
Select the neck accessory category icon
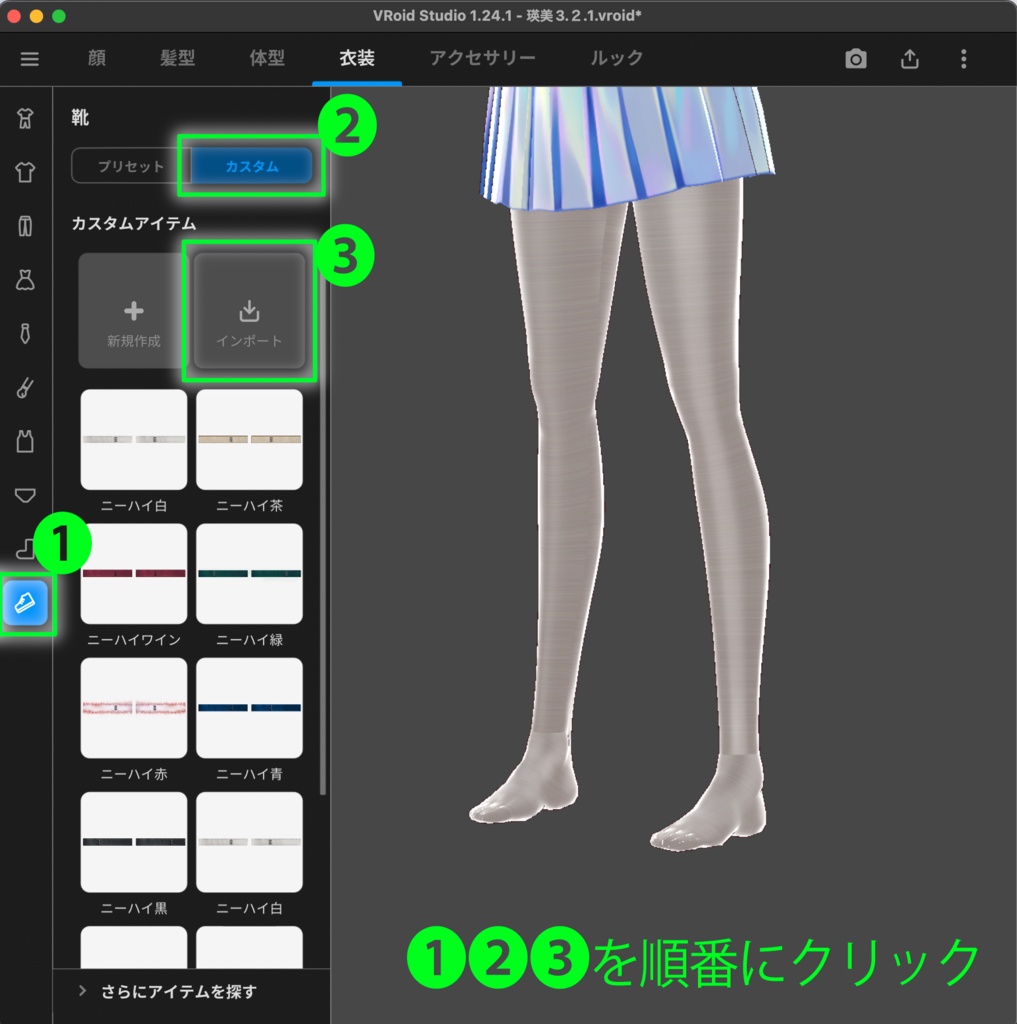click(25, 388)
